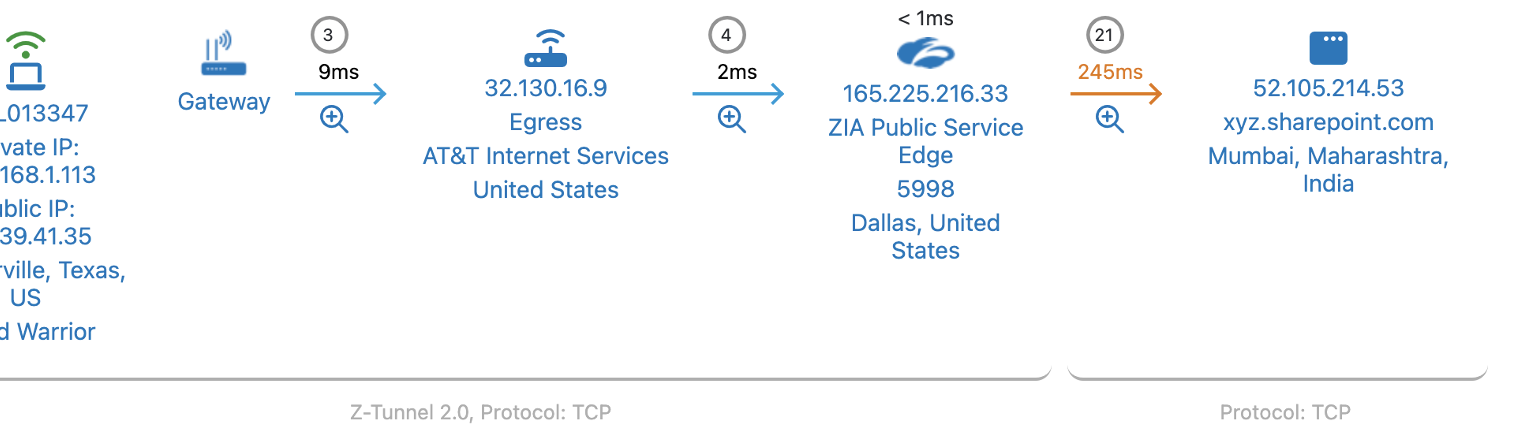1534x444 pixels.
Task: Click the Egress router icon
Action: point(545,48)
